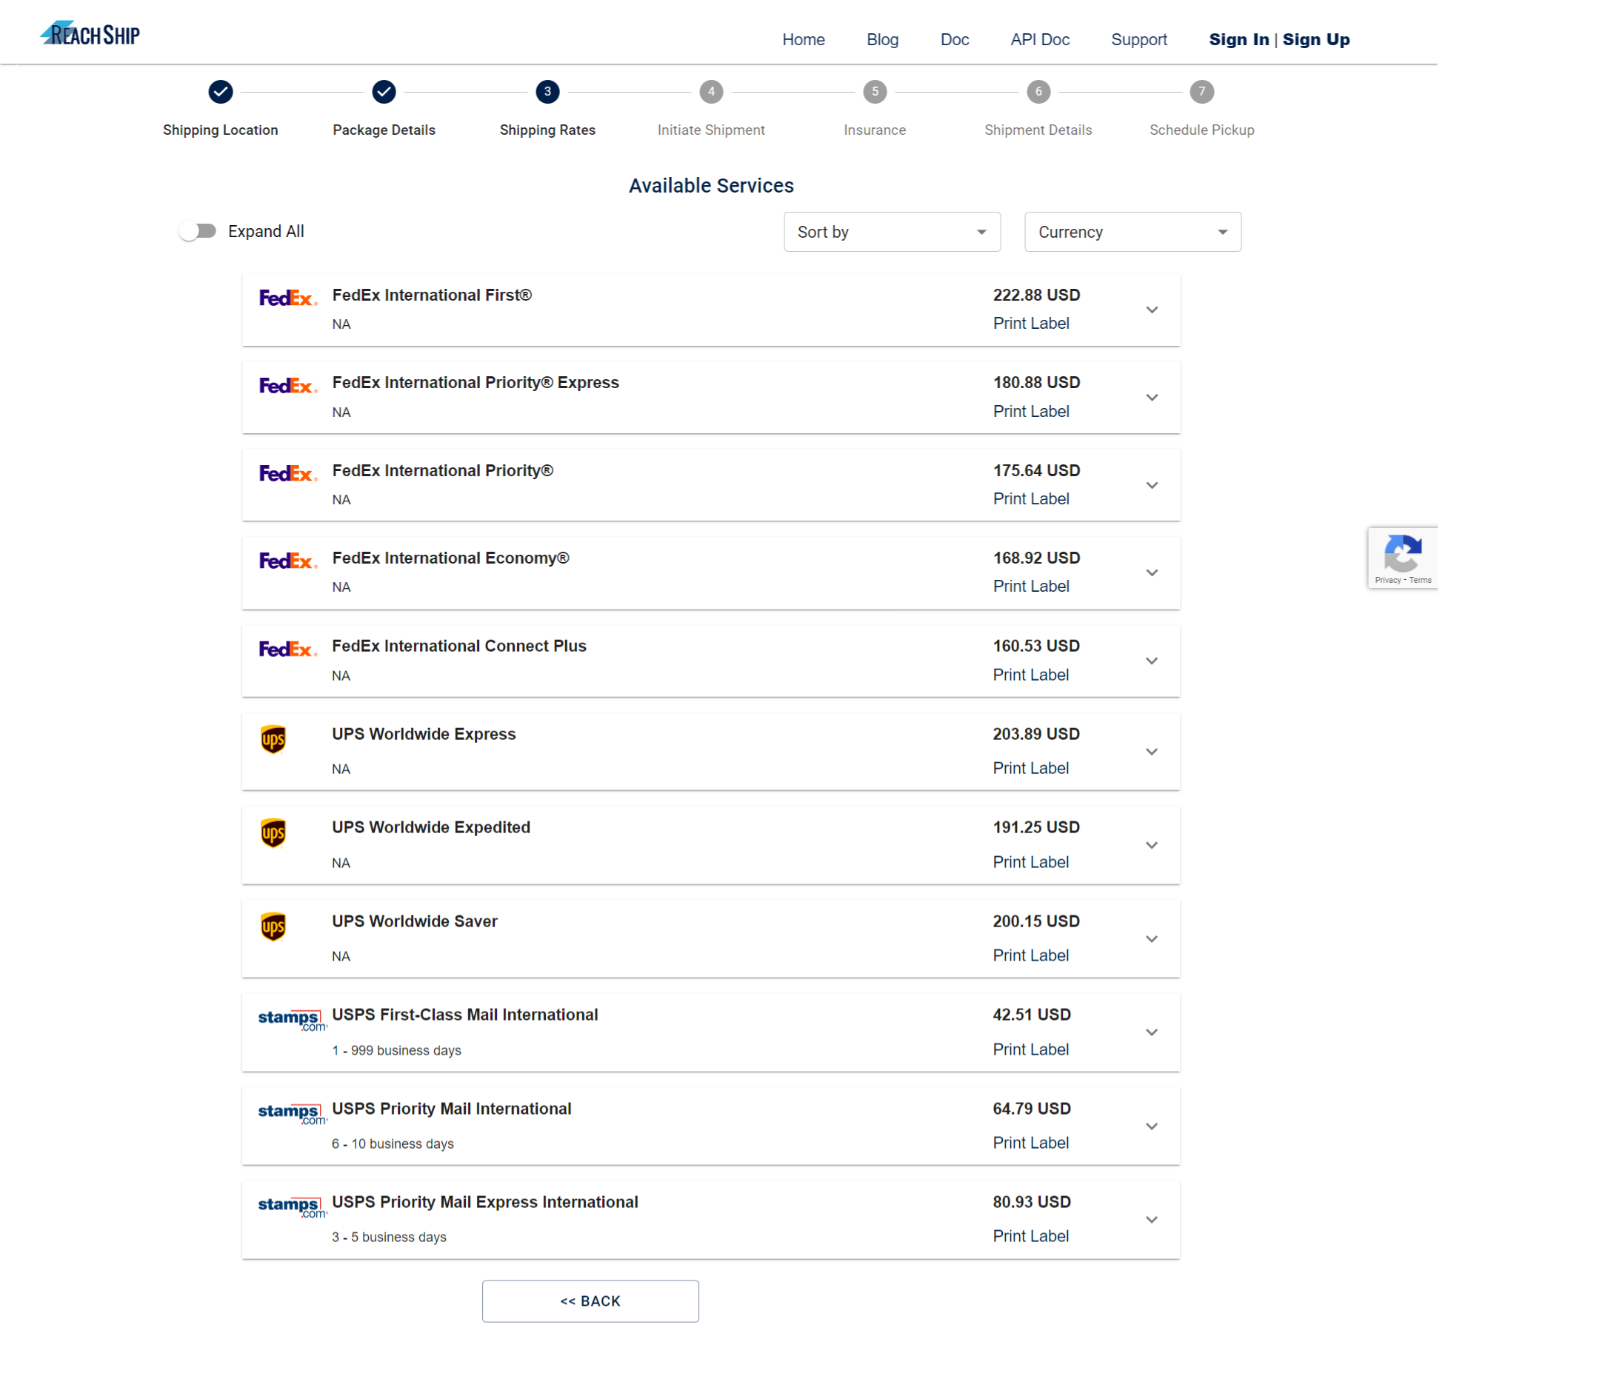The image size is (1608, 1379).
Task: Print Label for UPS Worldwide Saver
Action: click(x=1031, y=955)
